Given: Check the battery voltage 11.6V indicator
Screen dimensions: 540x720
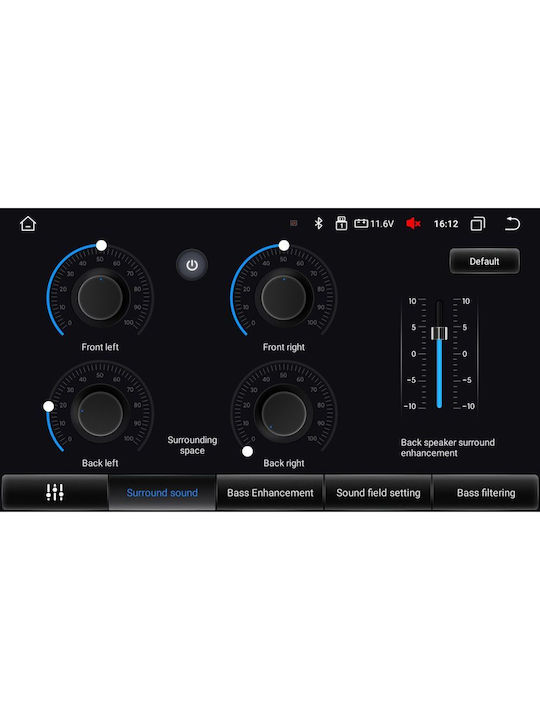Looking at the screenshot, I should [374, 224].
